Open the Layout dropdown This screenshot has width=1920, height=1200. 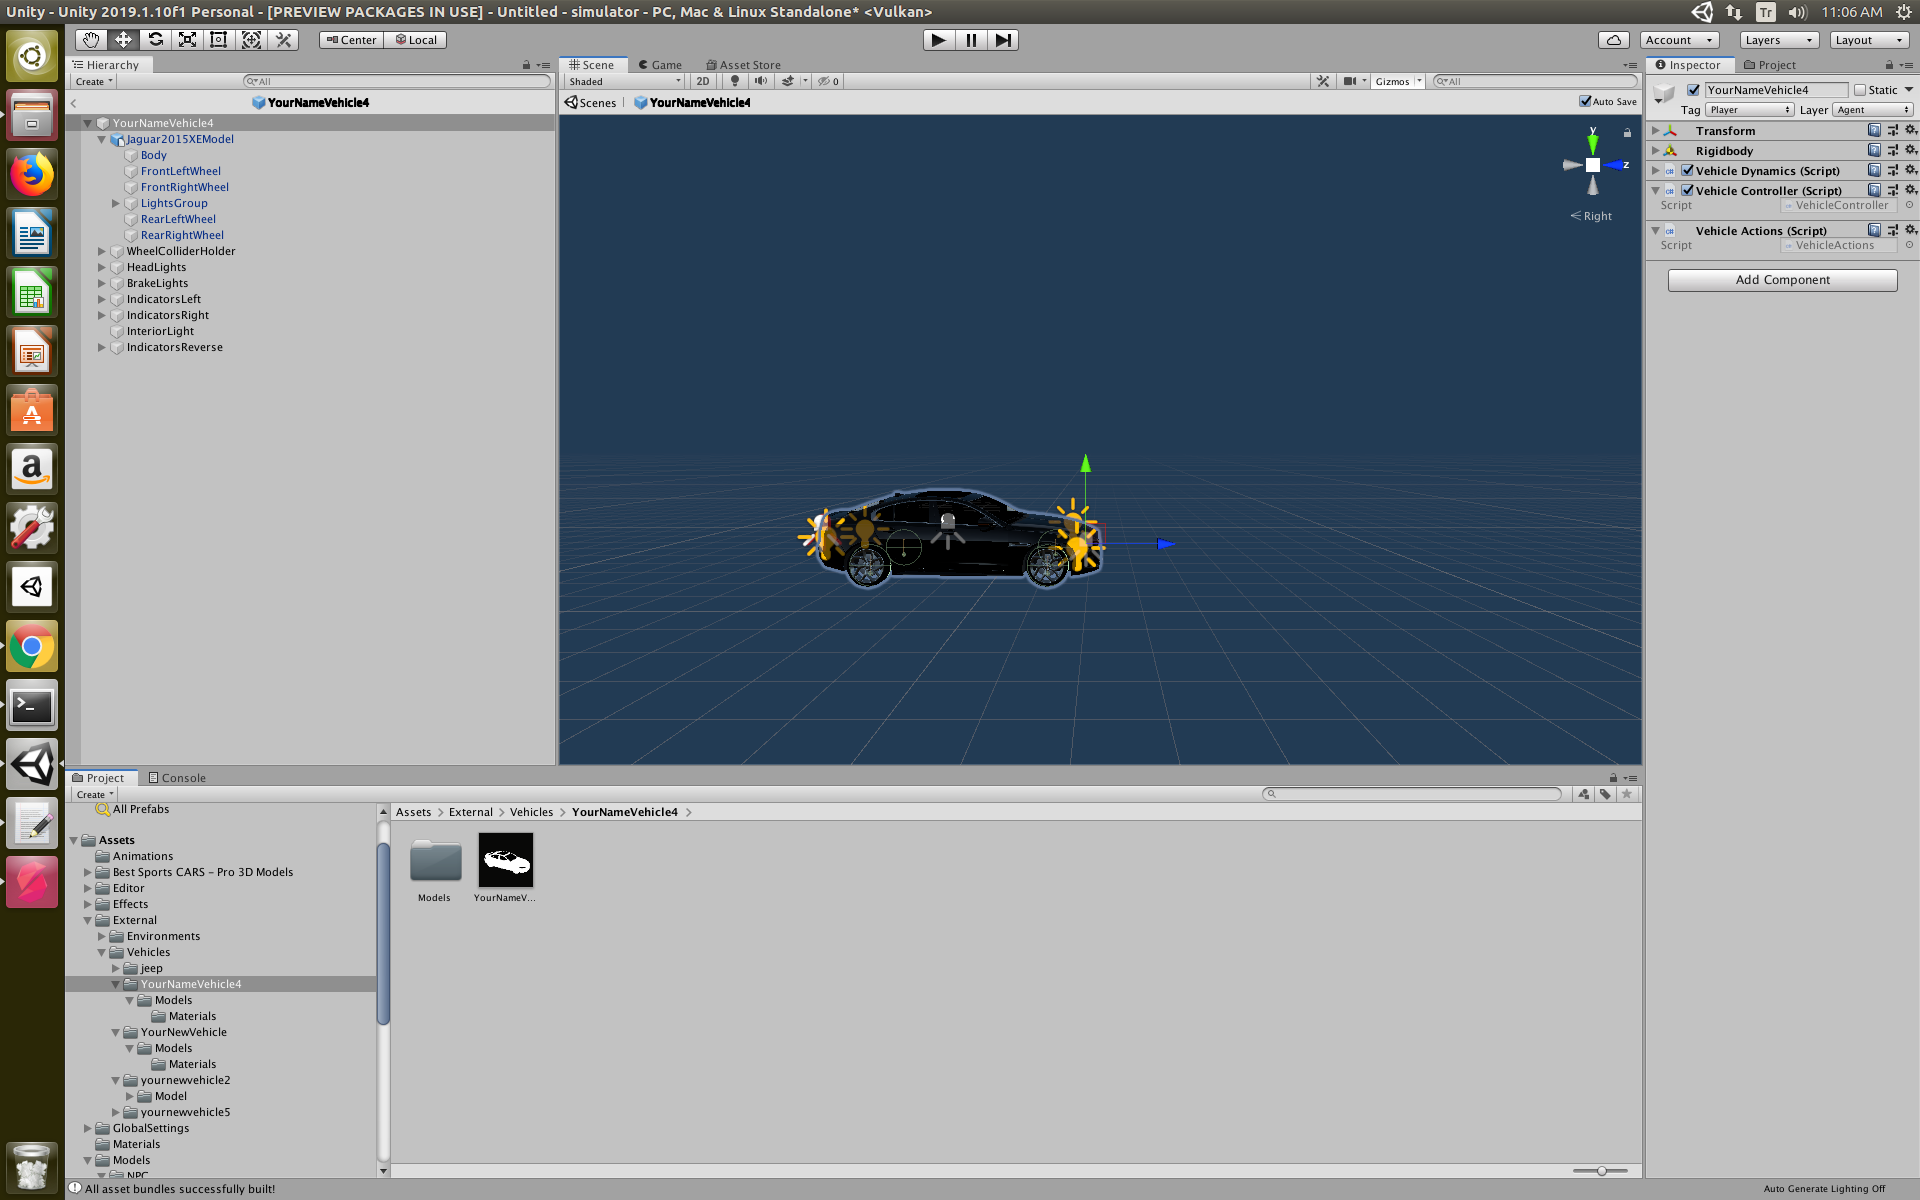coord(1869,40)
